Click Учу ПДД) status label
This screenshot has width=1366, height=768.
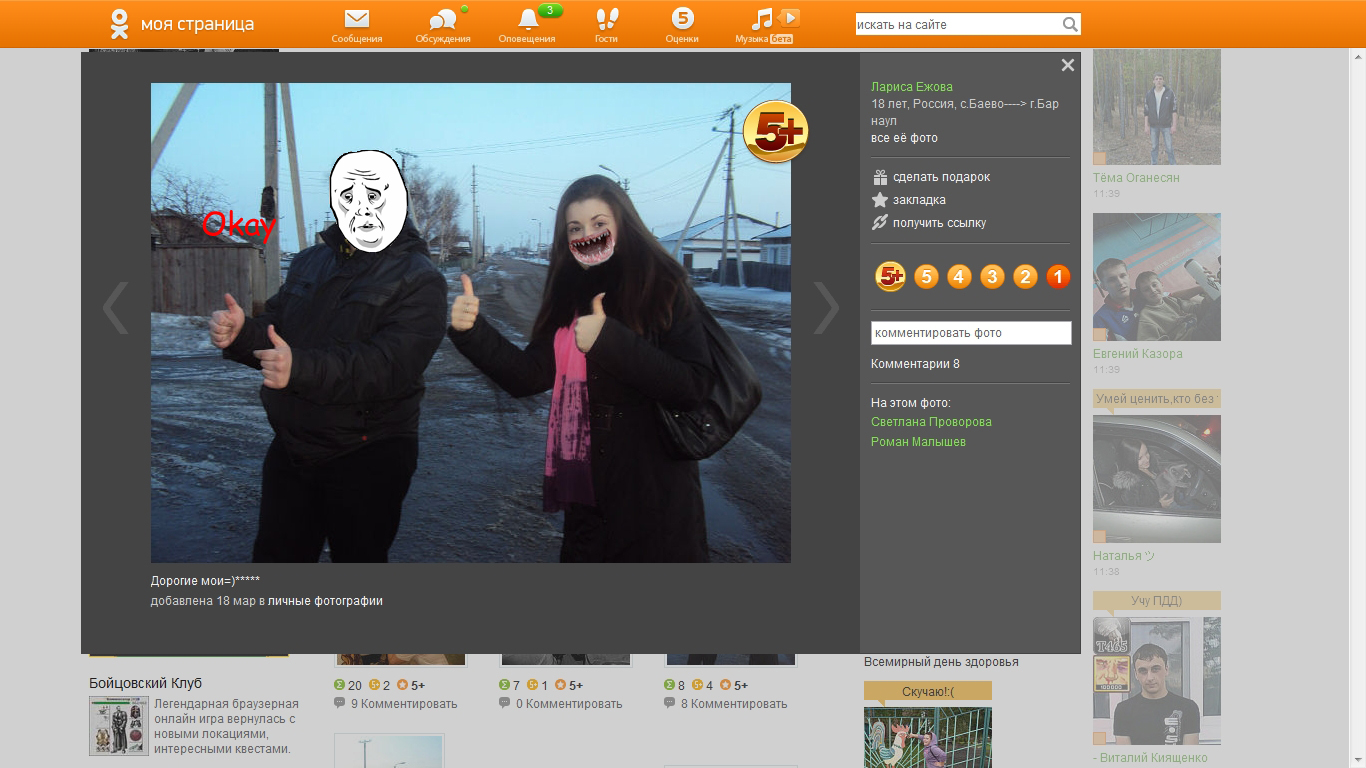pyautogui.click(x=1157, y=601)
